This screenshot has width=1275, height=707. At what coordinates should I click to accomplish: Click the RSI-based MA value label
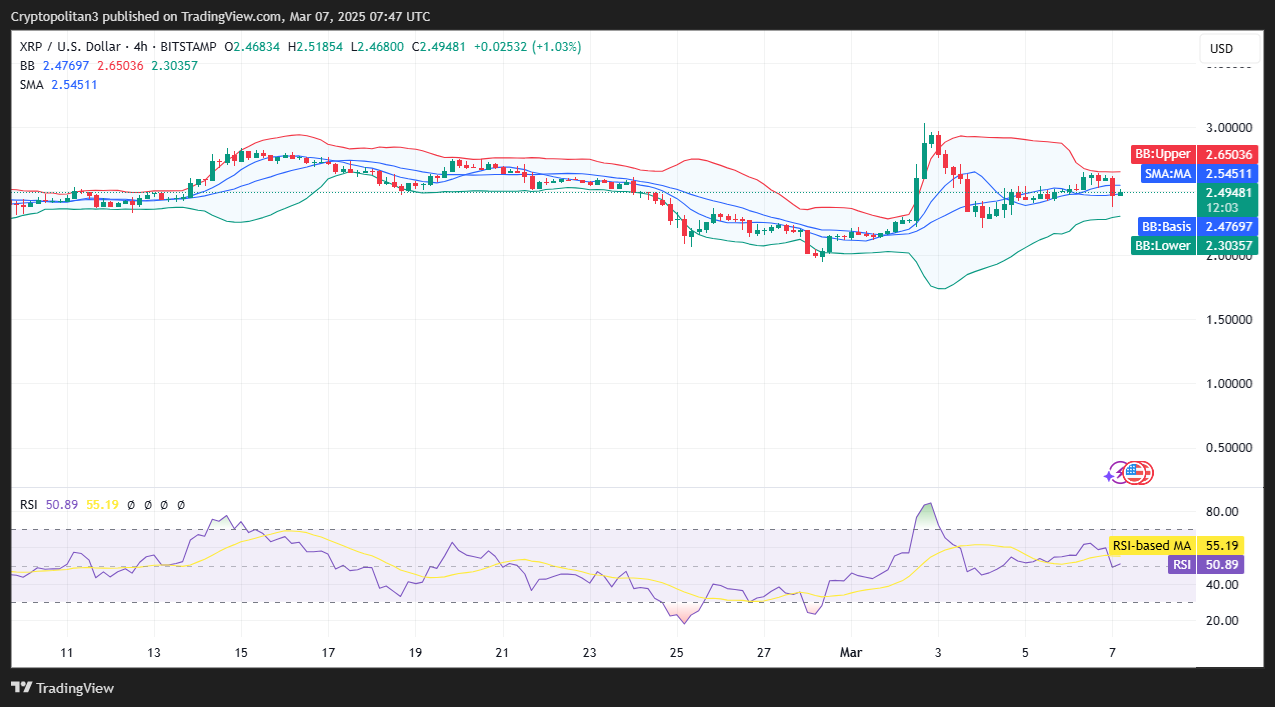click(x=1152, y=546)
